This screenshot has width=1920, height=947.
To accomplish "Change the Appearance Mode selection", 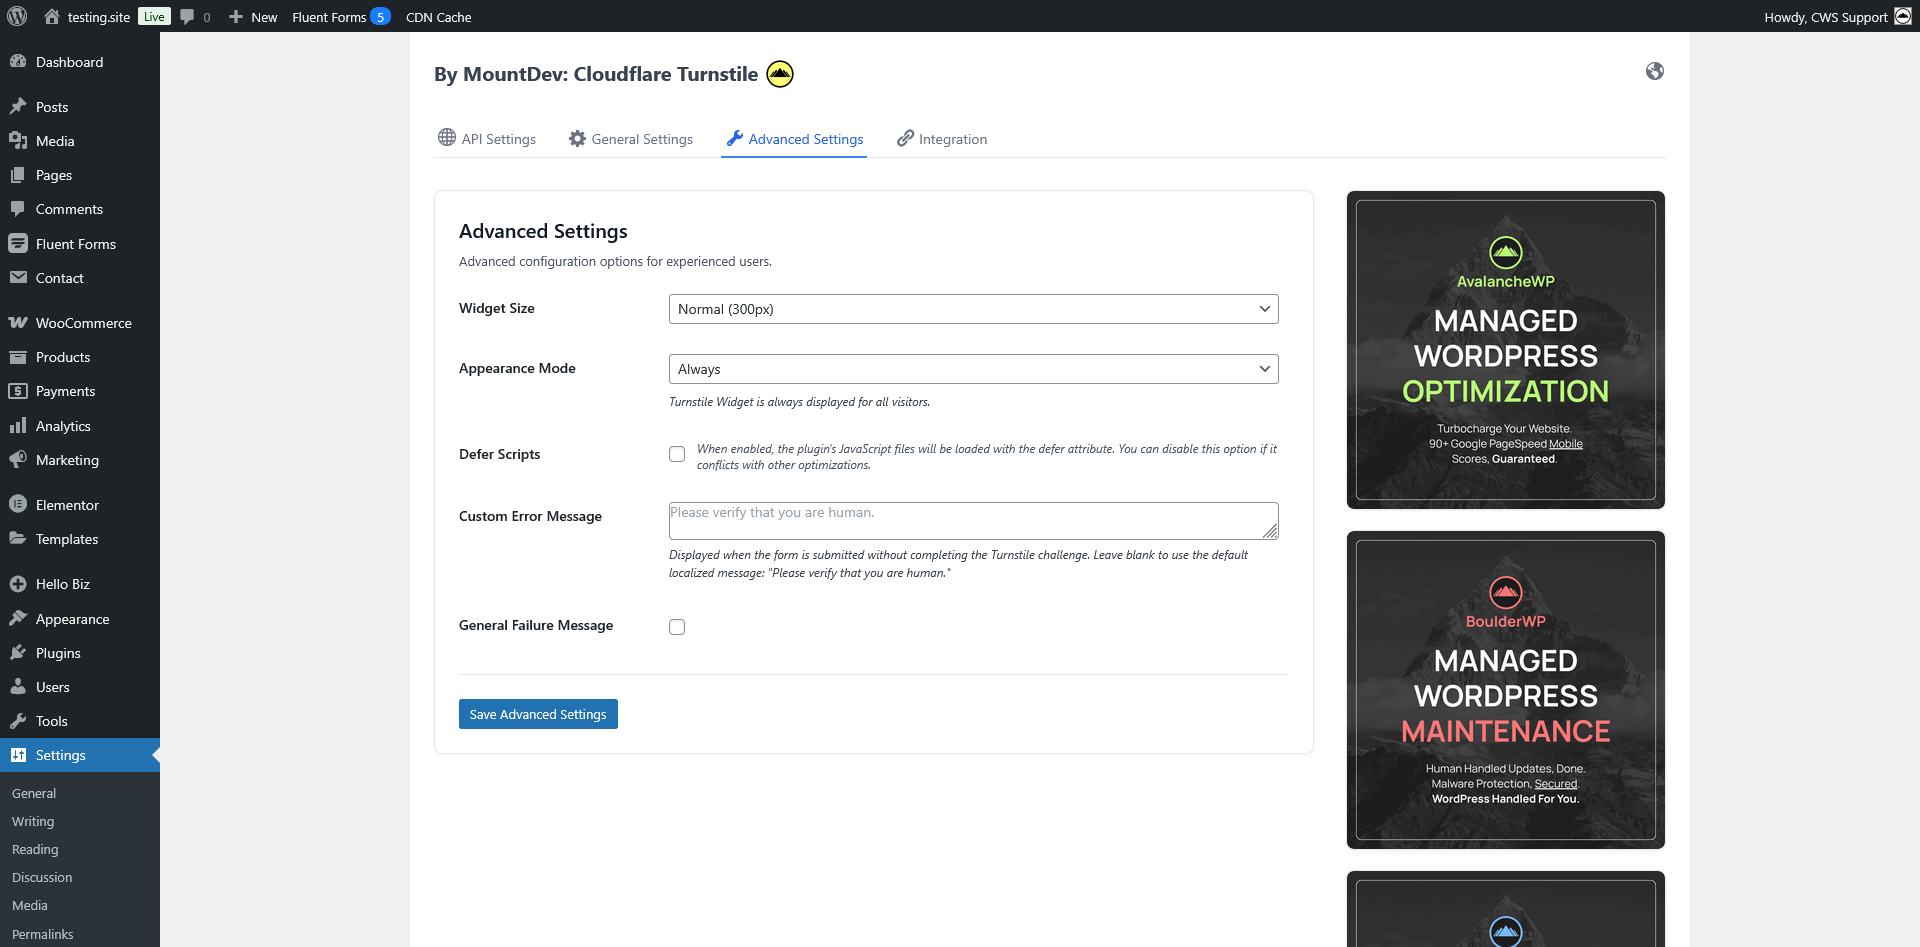I will [x=973, y=368].
